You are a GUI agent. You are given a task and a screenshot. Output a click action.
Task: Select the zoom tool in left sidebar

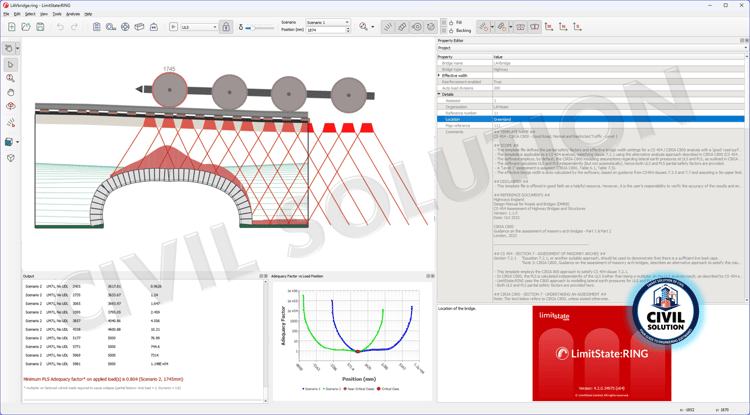tap(11, 78)
